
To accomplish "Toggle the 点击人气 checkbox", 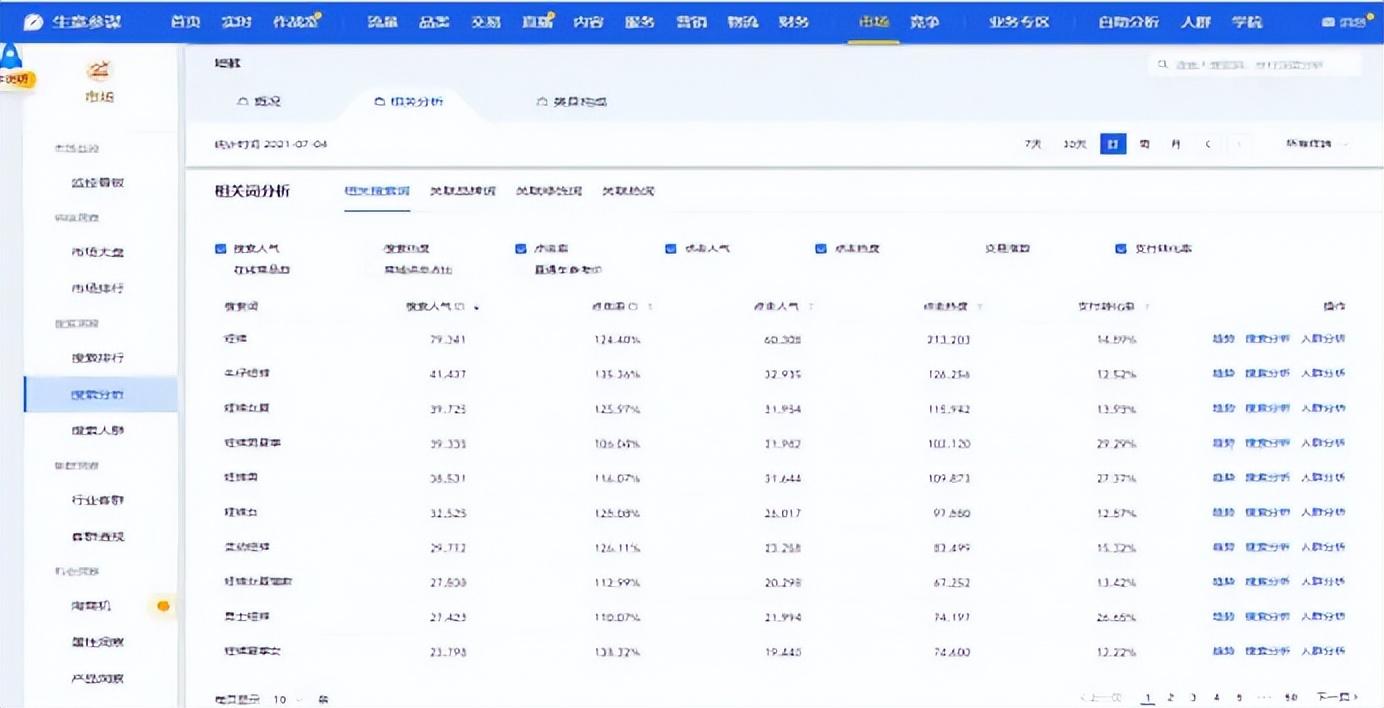I will pos(671,249).
